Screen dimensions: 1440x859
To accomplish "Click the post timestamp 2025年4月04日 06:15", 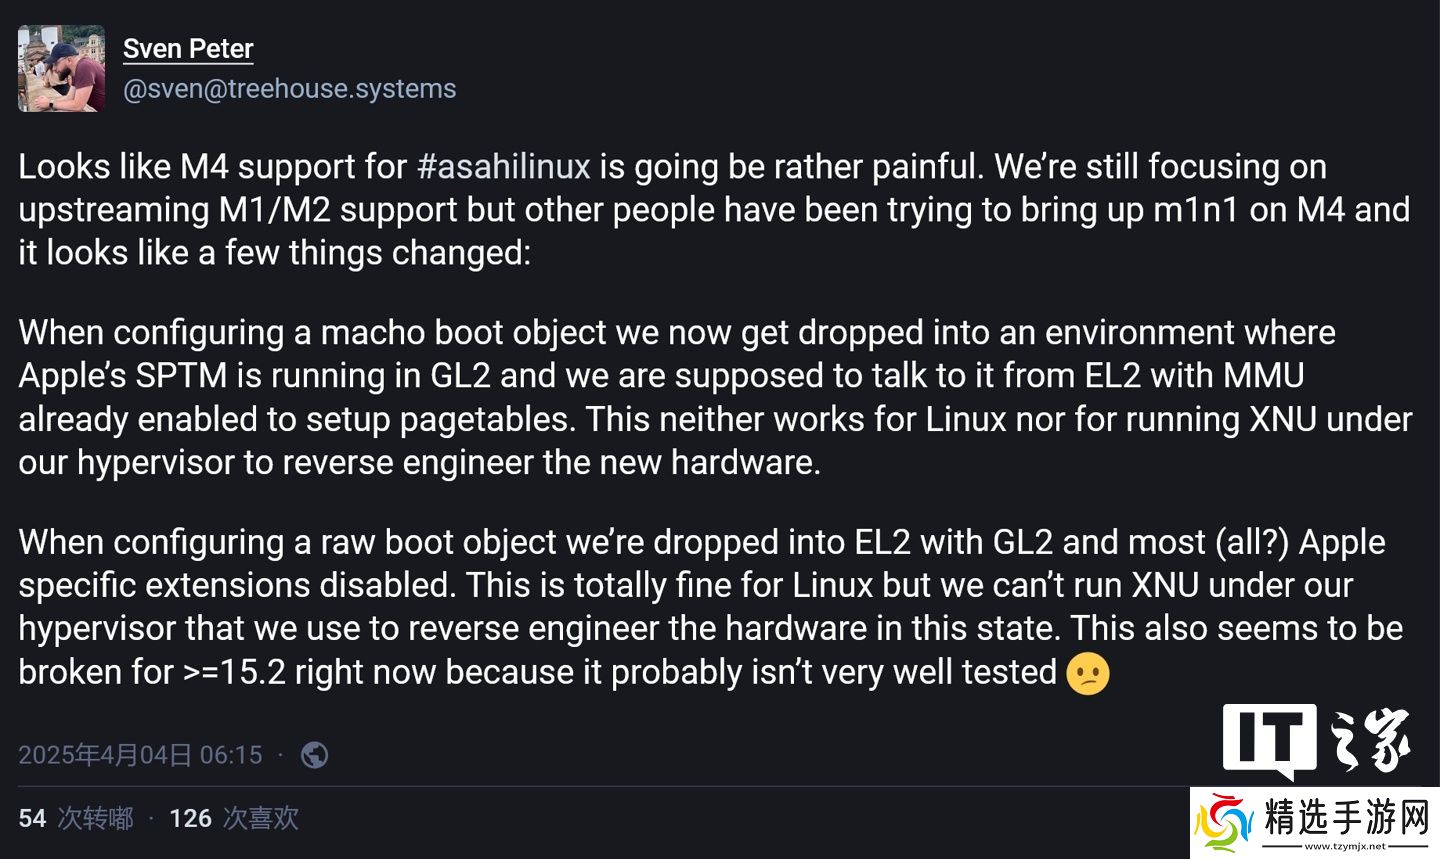I will (x=140, y=754).
